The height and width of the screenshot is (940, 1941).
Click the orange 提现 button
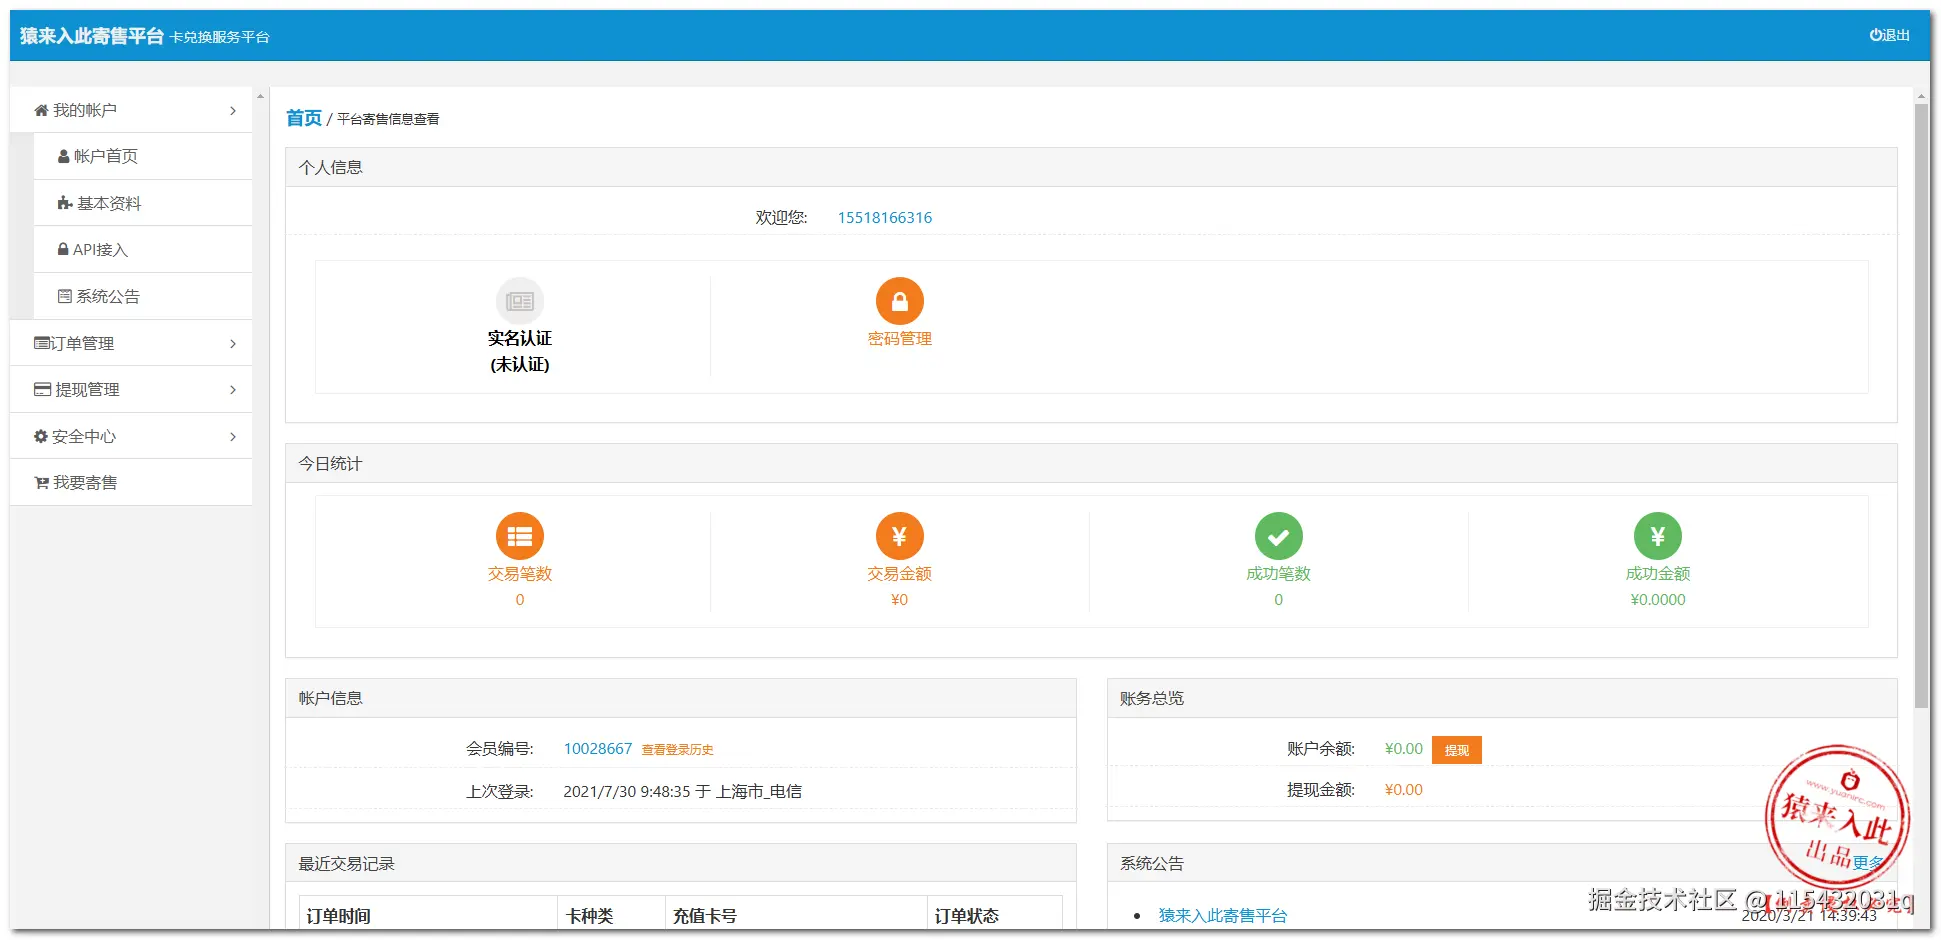coord(1457,750)
